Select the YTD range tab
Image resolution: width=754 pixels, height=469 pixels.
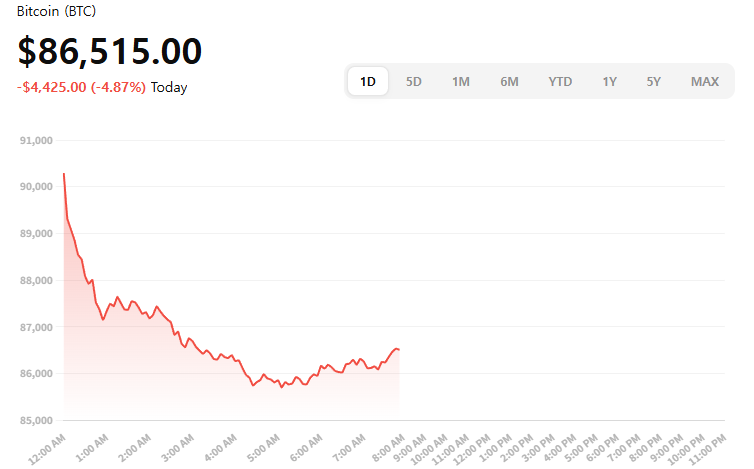coord(560,82)
